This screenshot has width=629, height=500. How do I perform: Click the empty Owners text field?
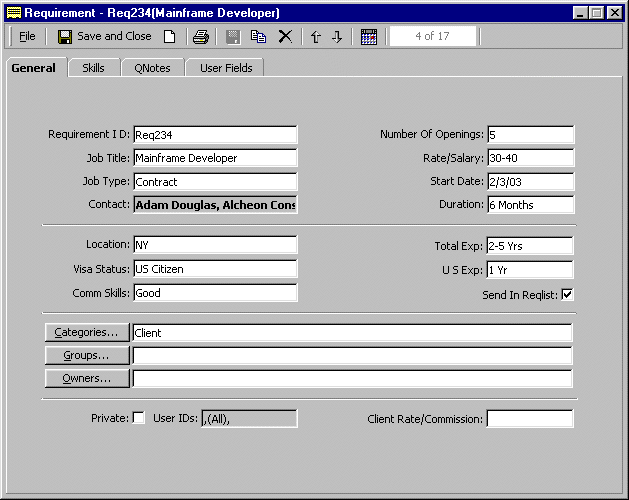click(353, 378)
